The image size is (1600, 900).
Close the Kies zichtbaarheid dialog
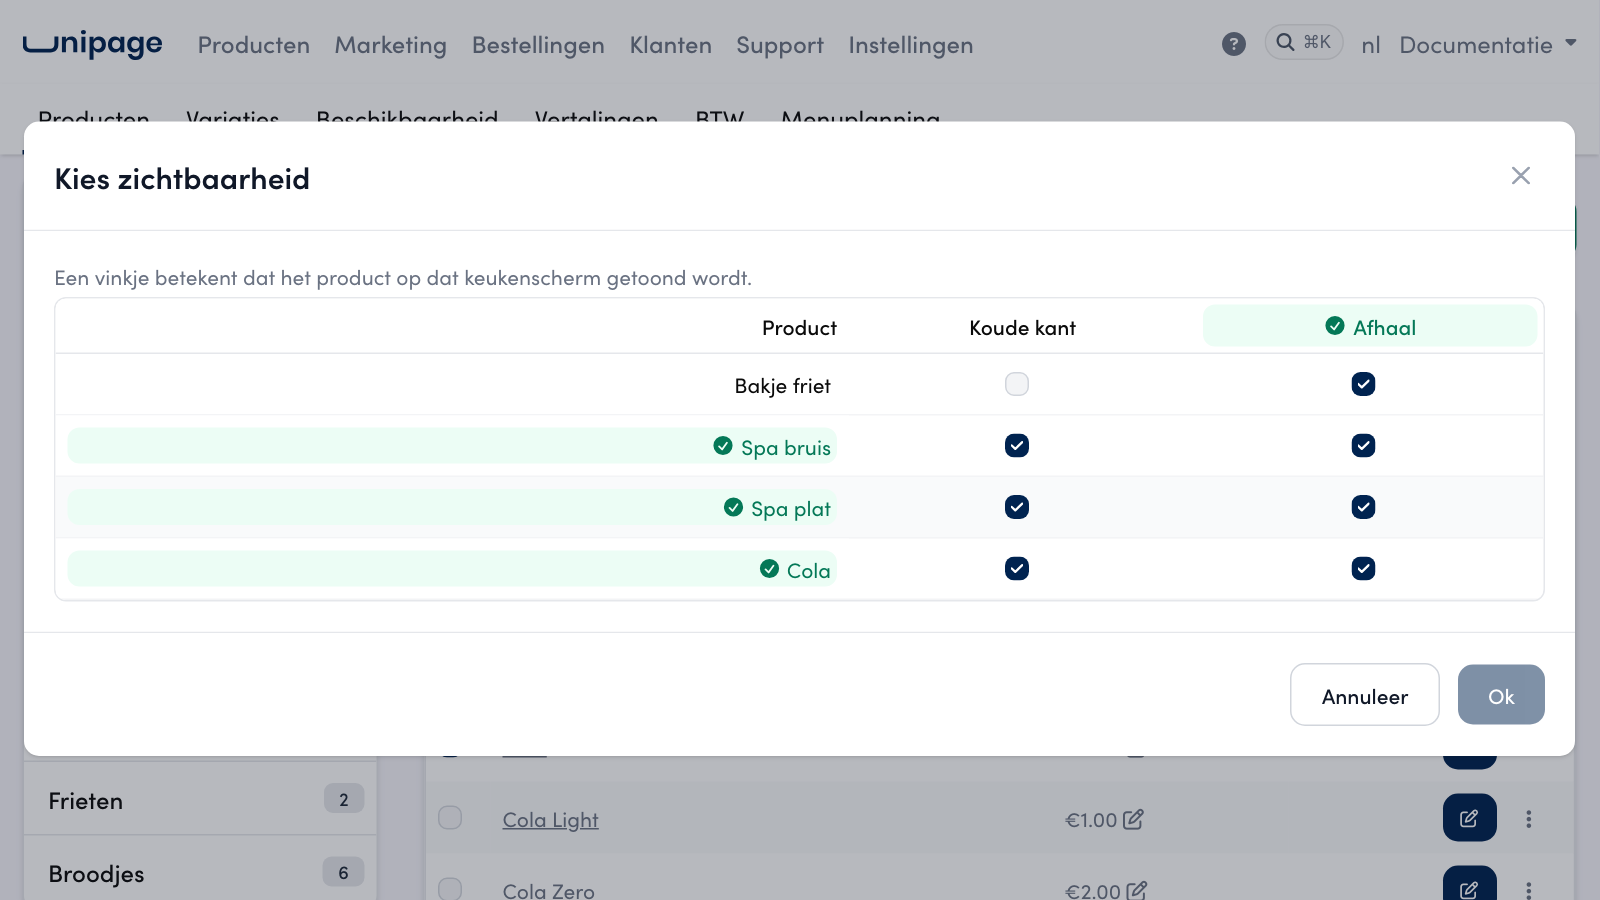tap(1520, 176)
